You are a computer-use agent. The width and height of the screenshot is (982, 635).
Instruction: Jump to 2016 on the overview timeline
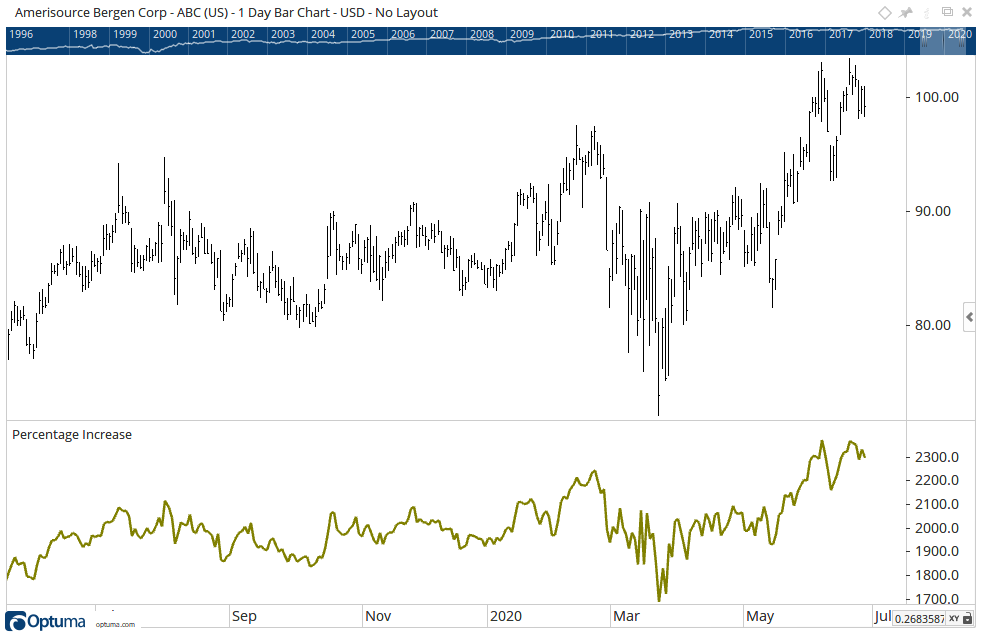801,34
